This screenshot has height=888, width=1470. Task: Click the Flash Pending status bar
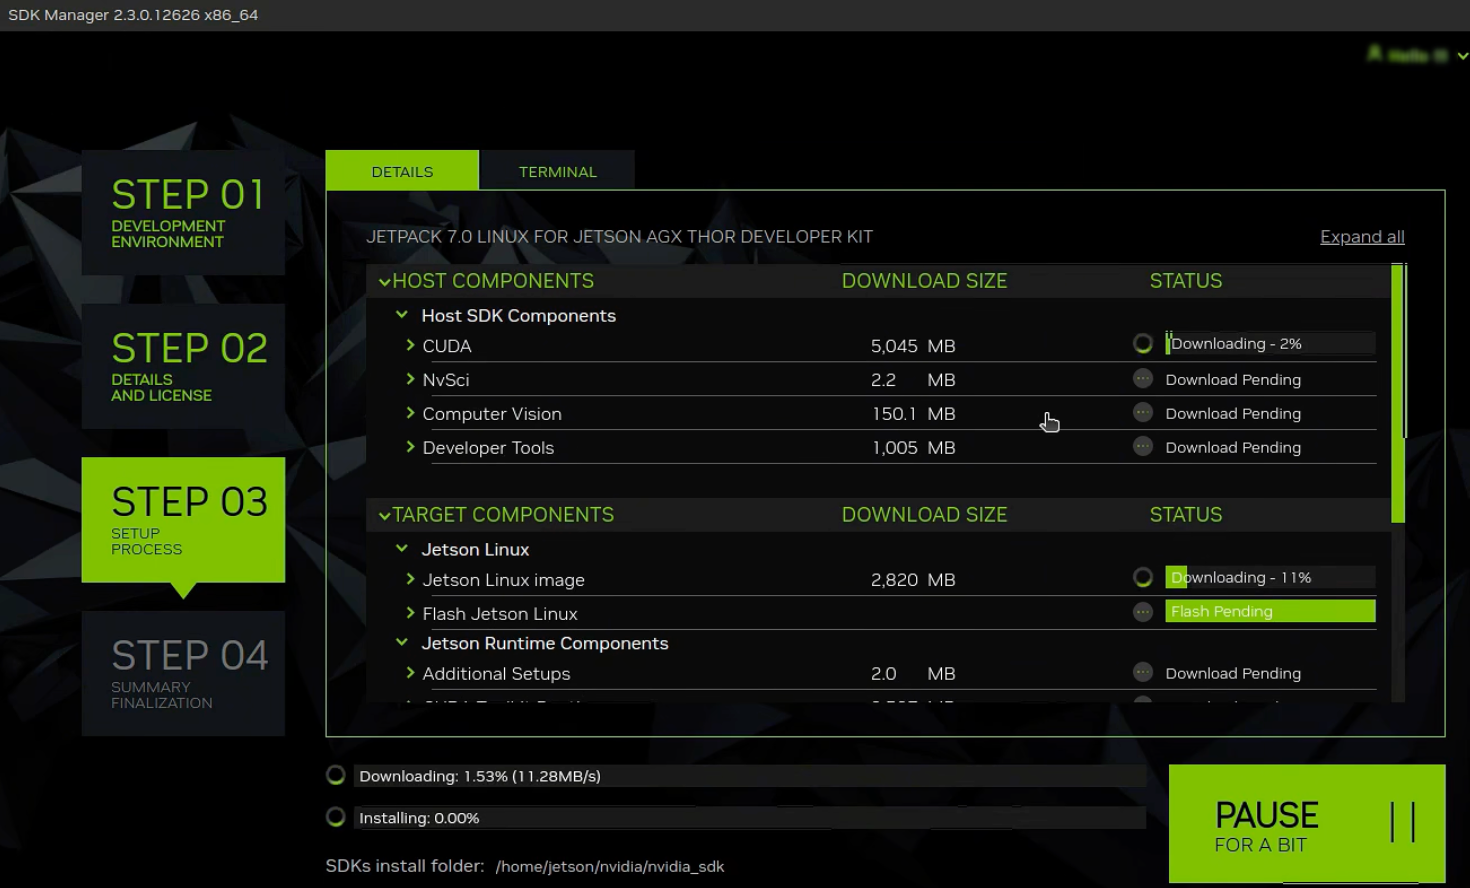tap(1270, 612)
